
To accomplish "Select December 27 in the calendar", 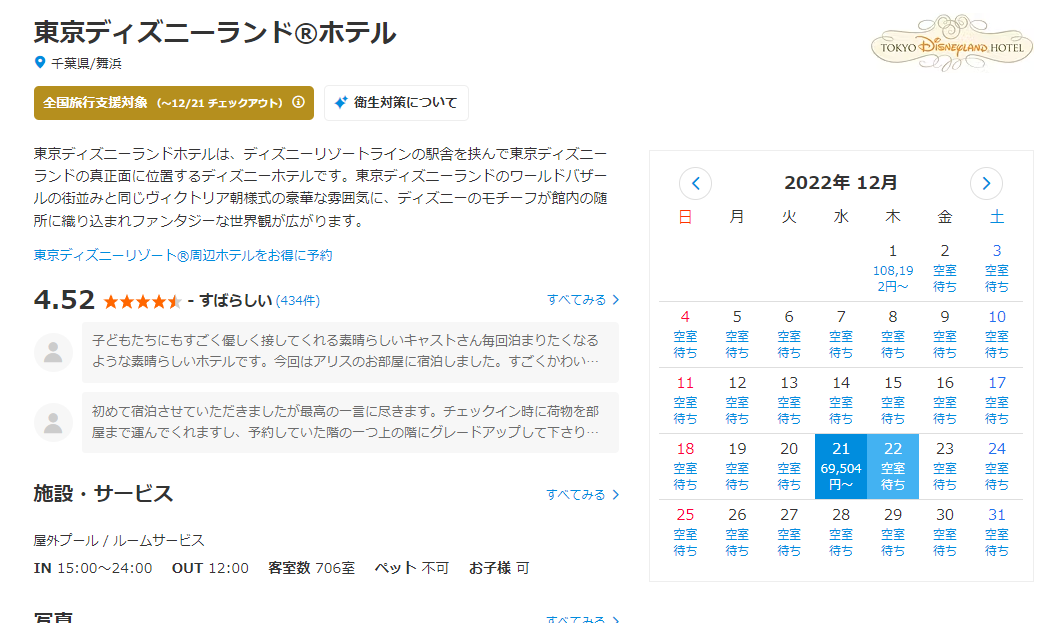I will (789, 532).
